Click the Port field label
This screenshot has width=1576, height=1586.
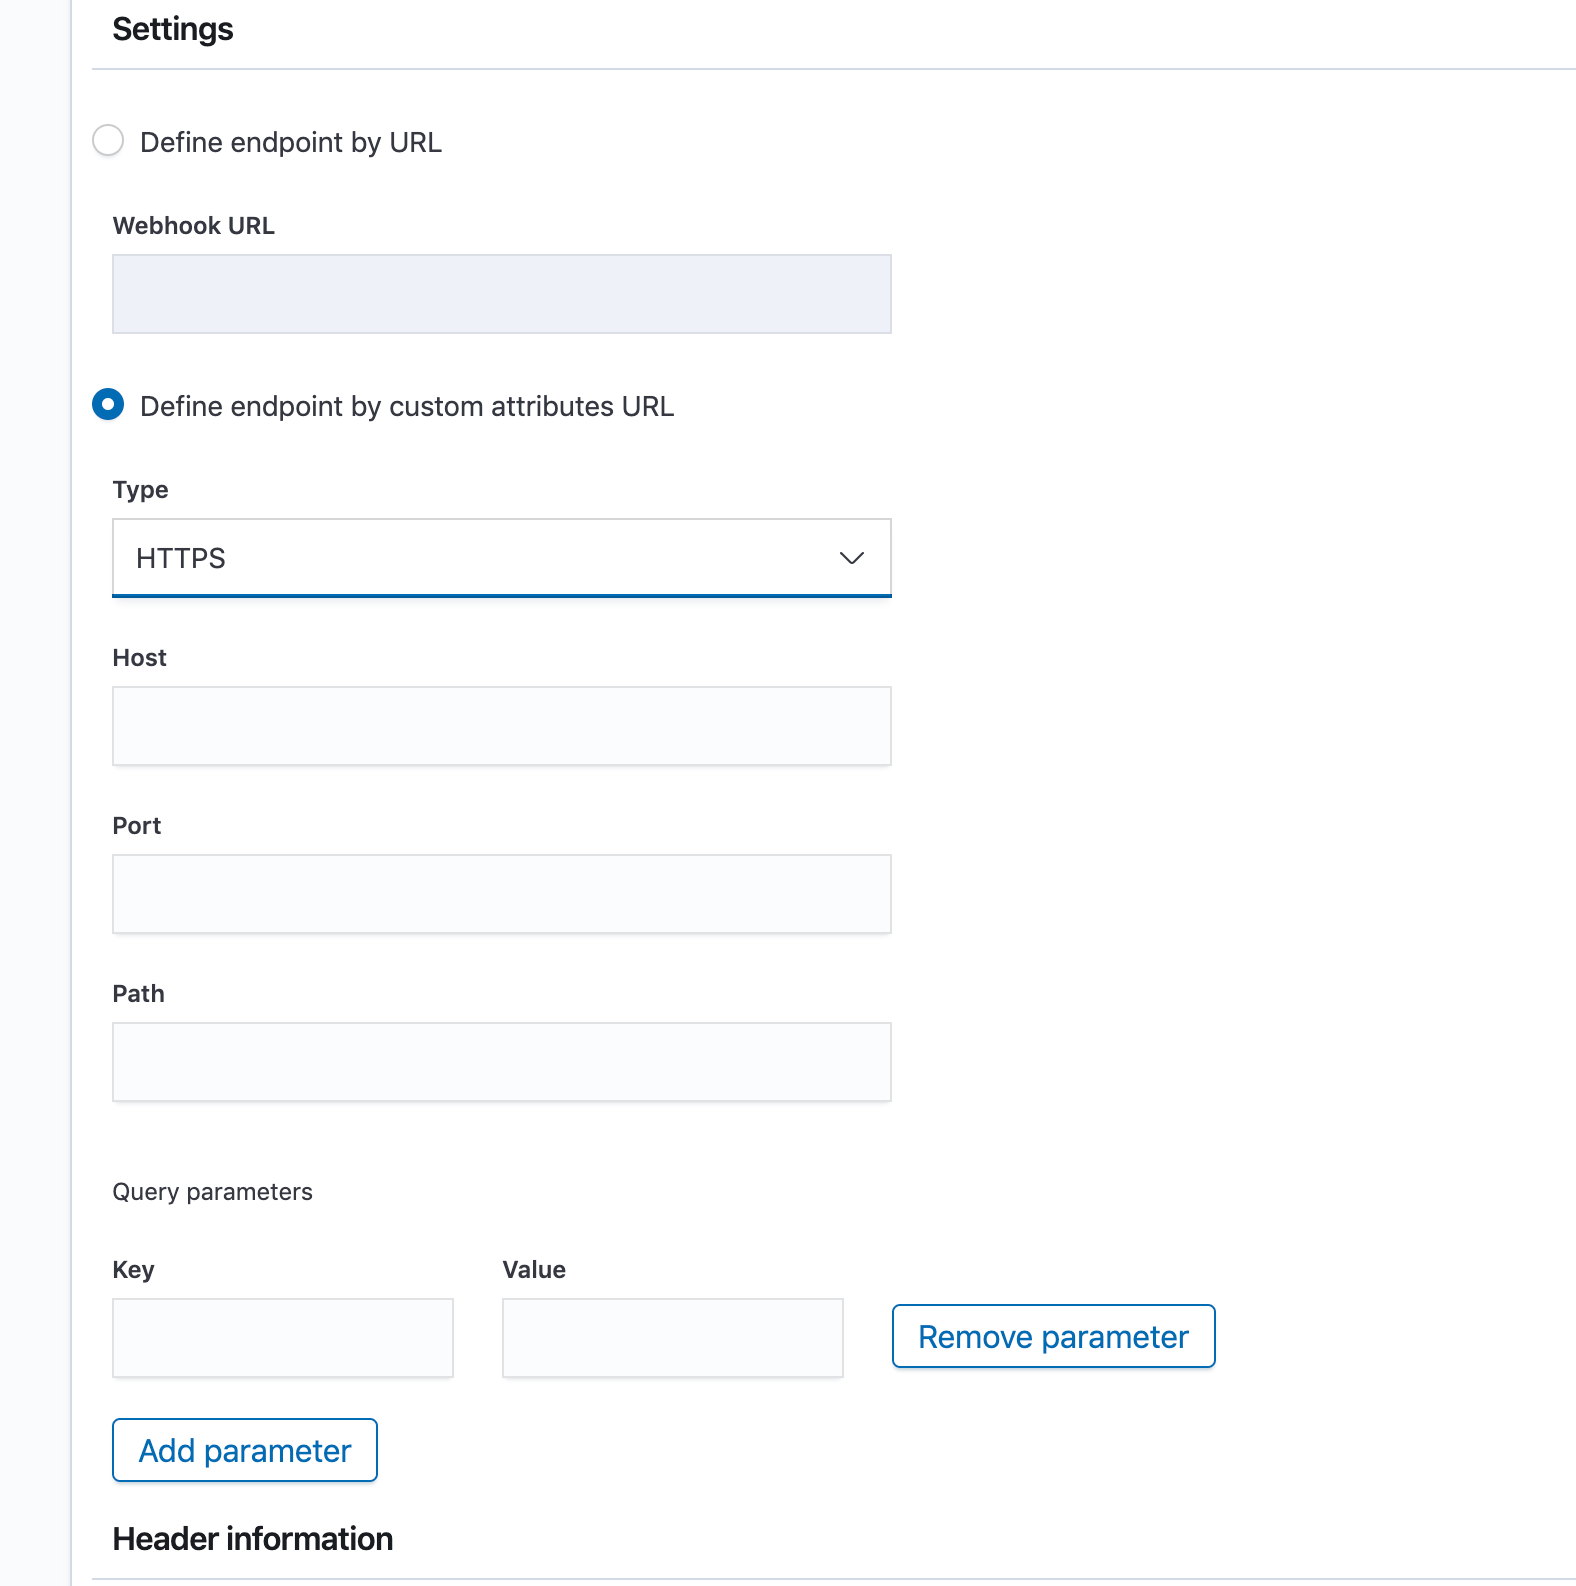coord(136,826)
